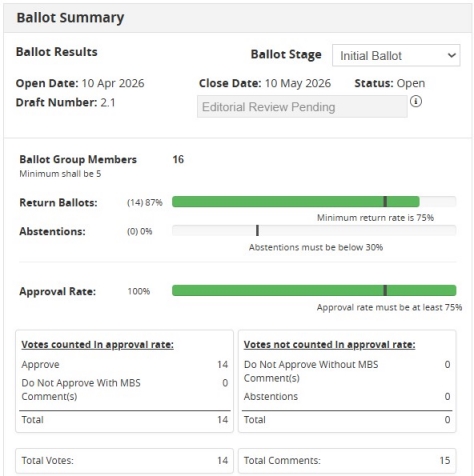
Task: Click the 75% threshold marker on Return Ballots bar
Action: [385, 202]
